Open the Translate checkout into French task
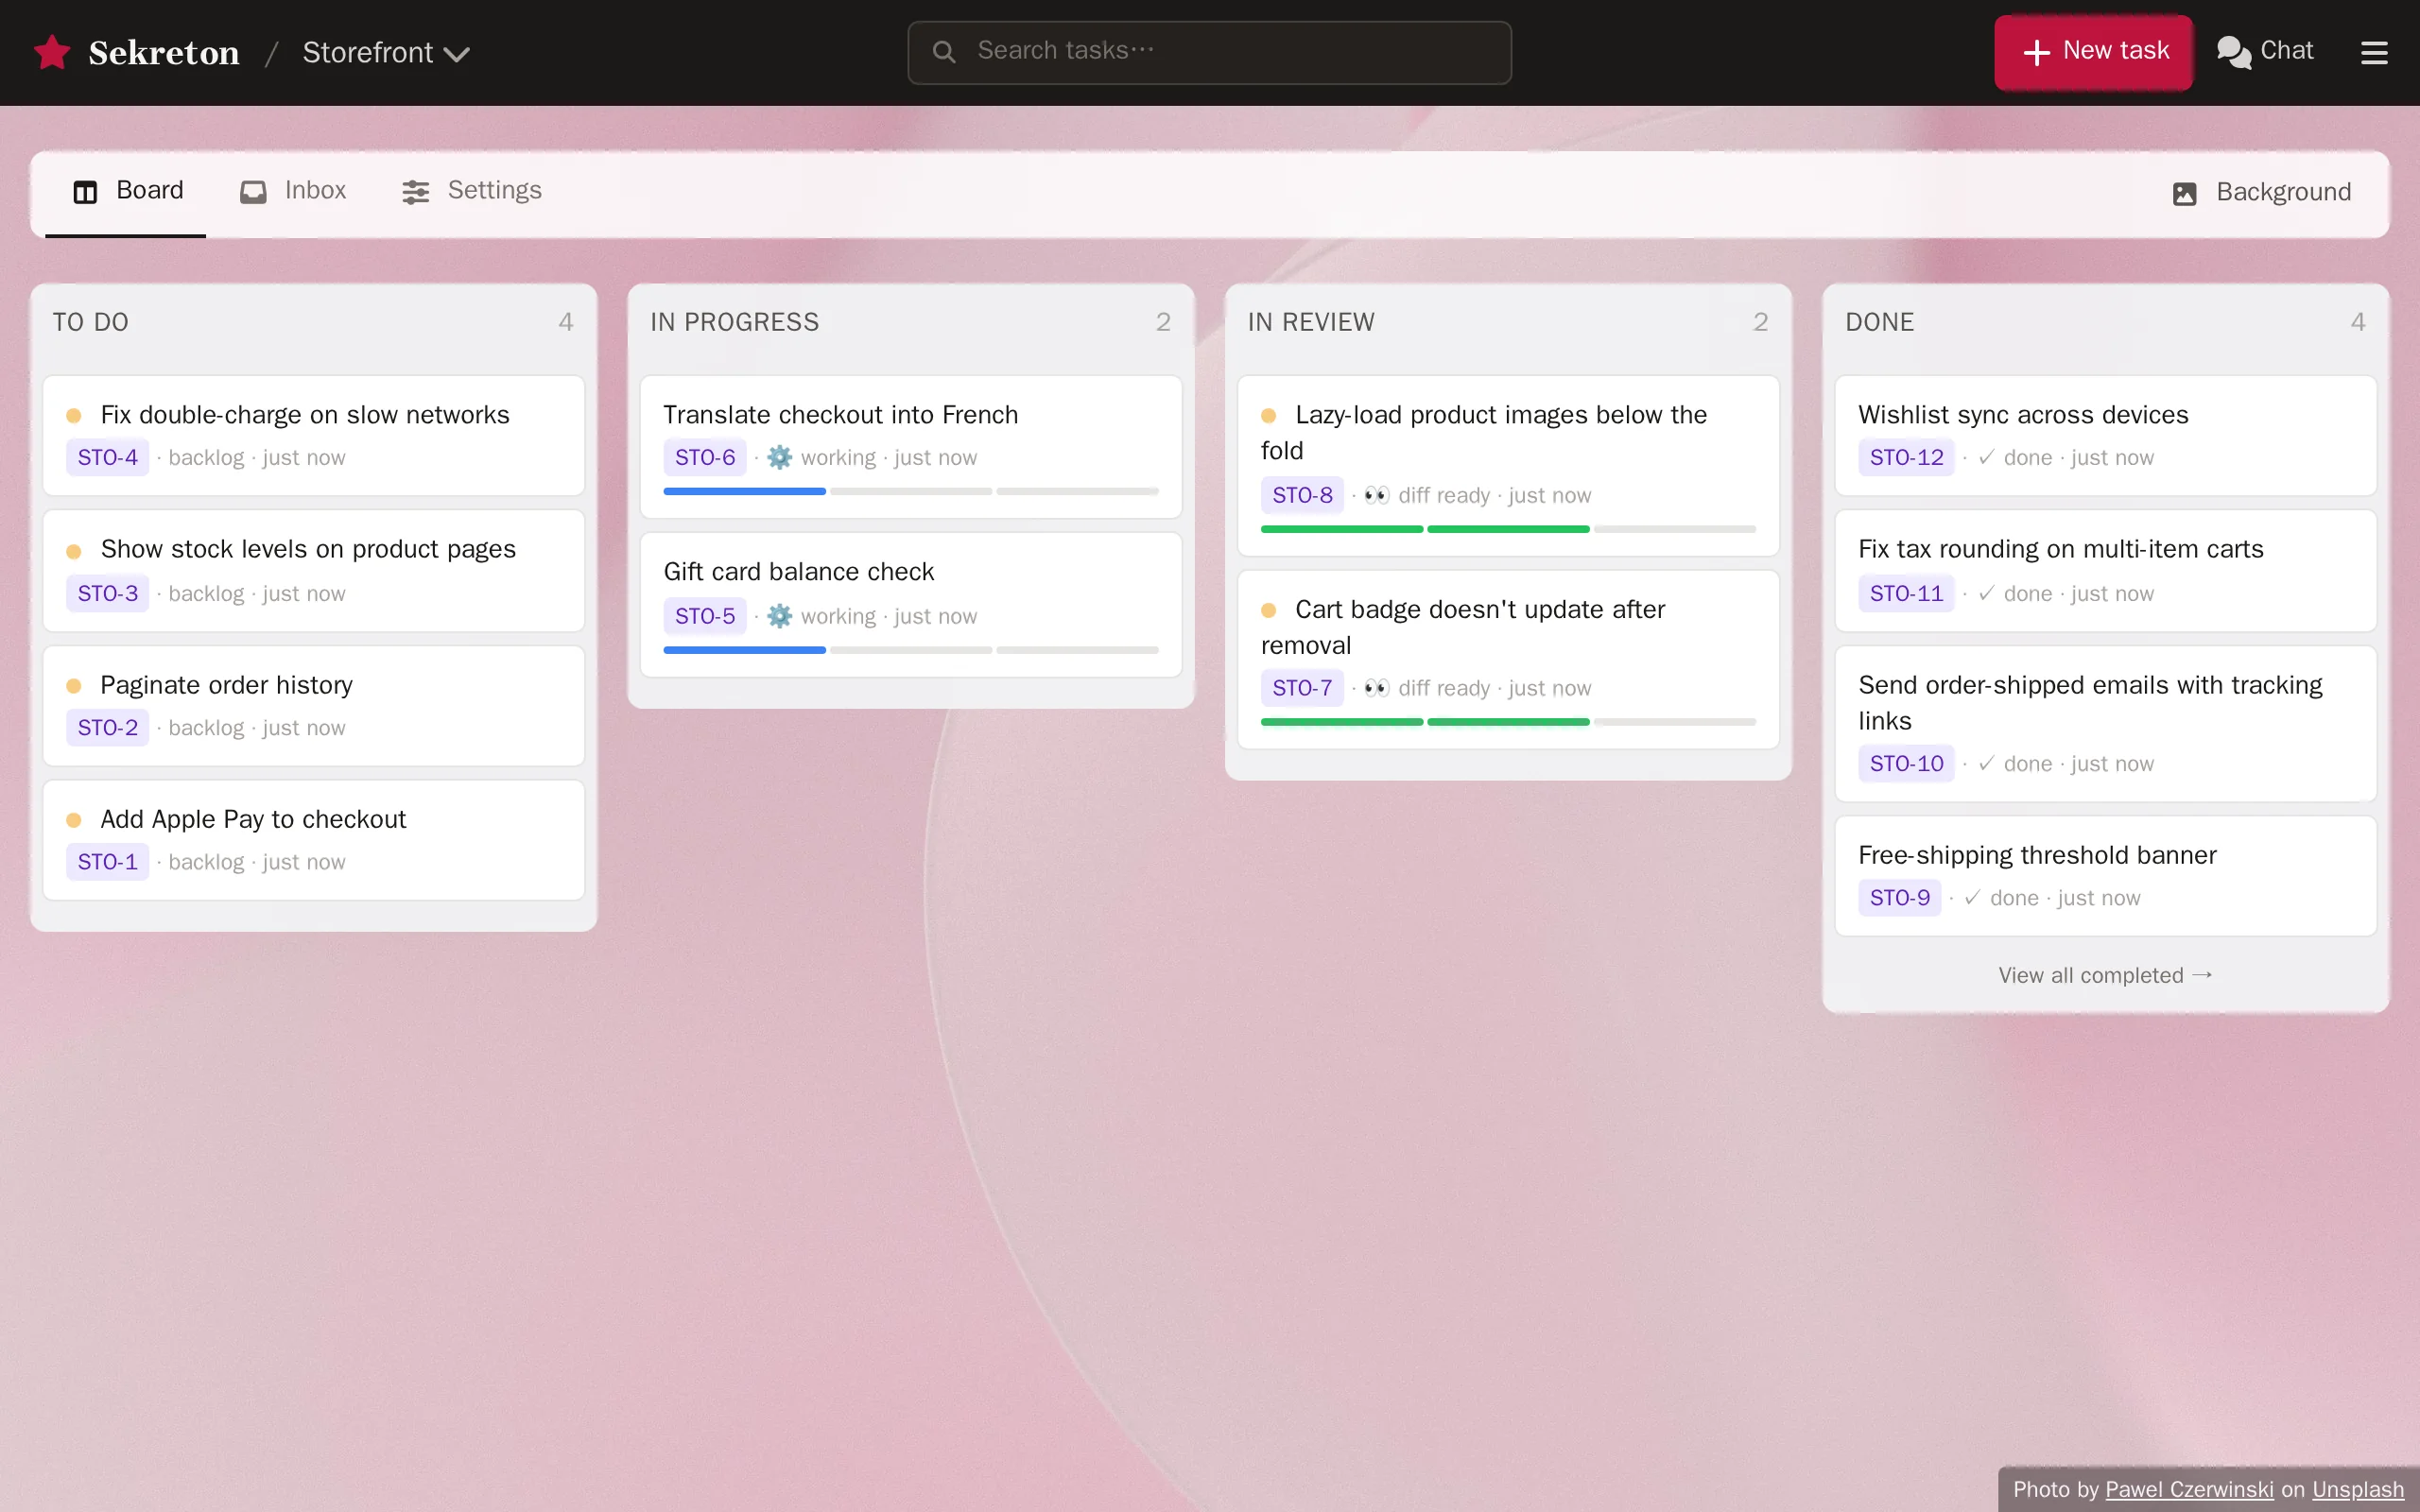This screenshot has width=2420, height=1512. 910,447
